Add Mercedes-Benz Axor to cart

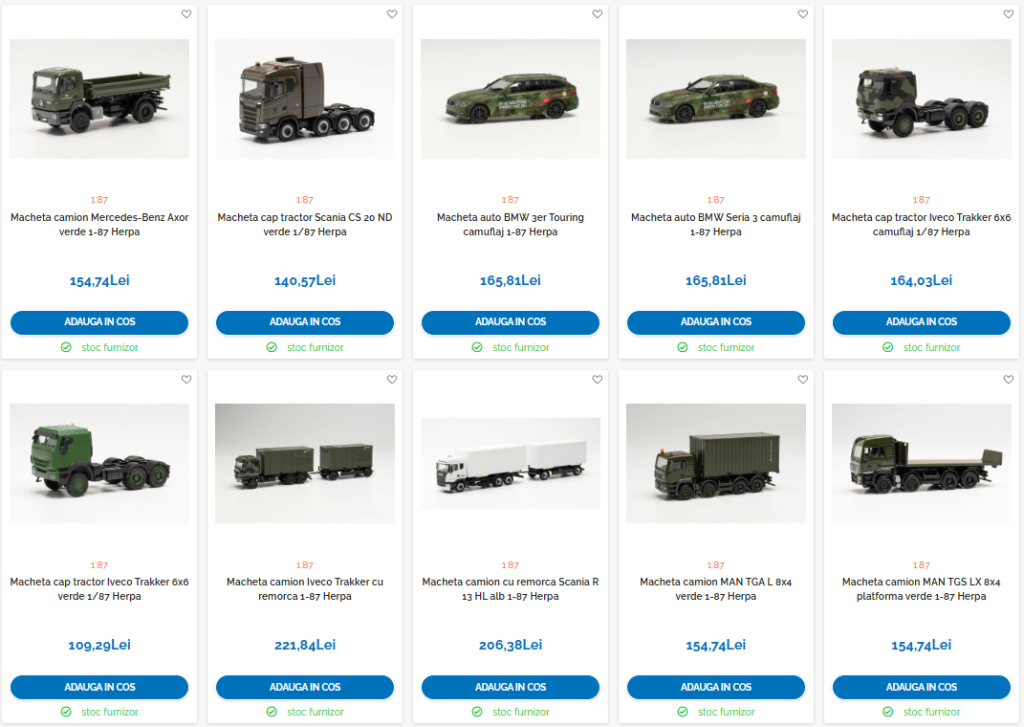pos(99,322)
